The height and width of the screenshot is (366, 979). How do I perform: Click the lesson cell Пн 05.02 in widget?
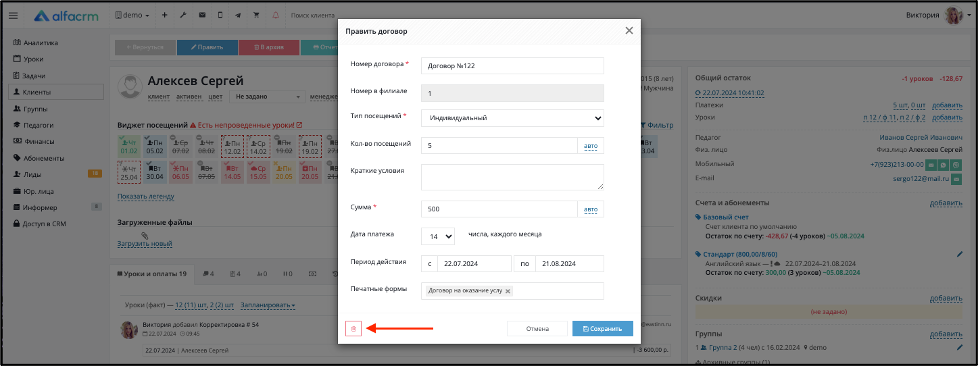pyautogui.click(x=154, y=146)
